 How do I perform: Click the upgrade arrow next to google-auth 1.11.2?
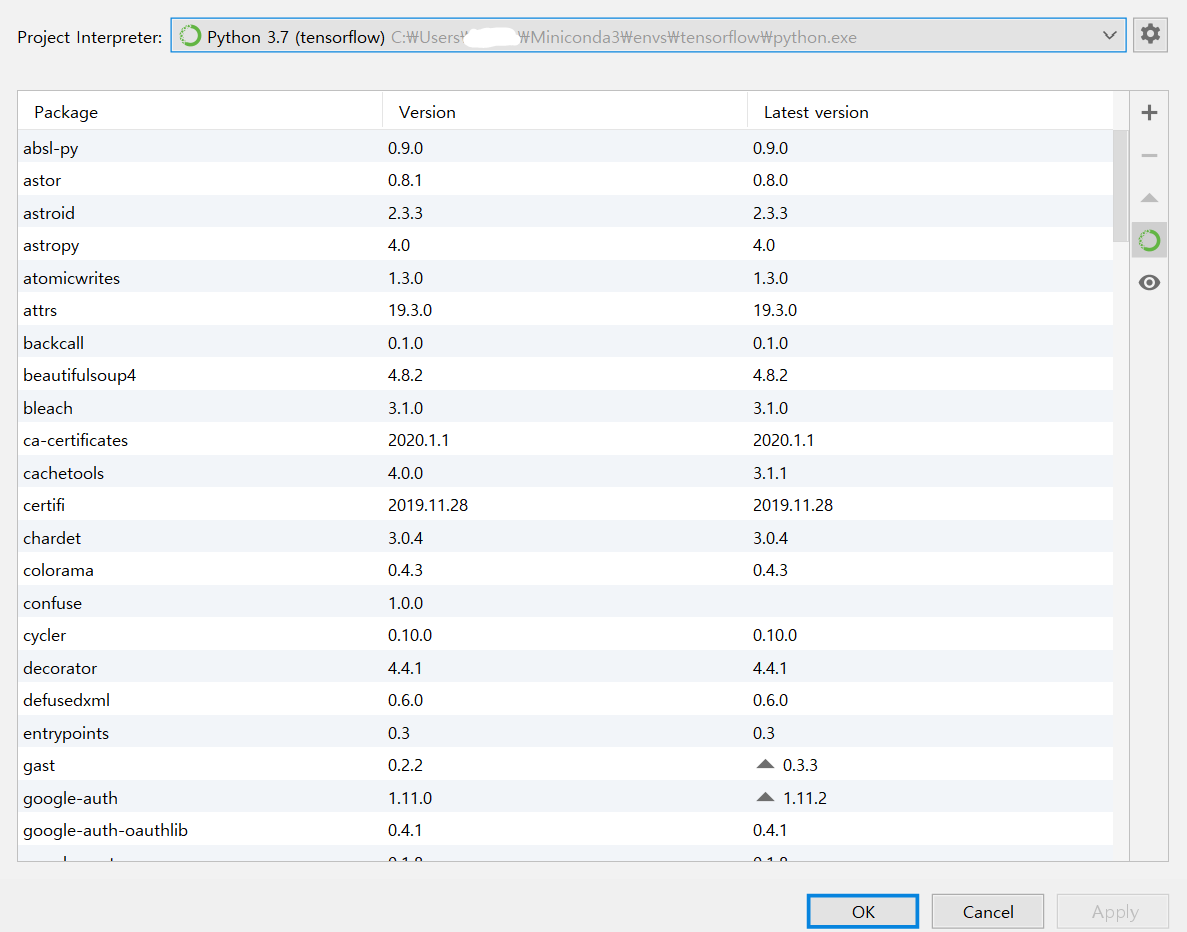click(765, 797)
